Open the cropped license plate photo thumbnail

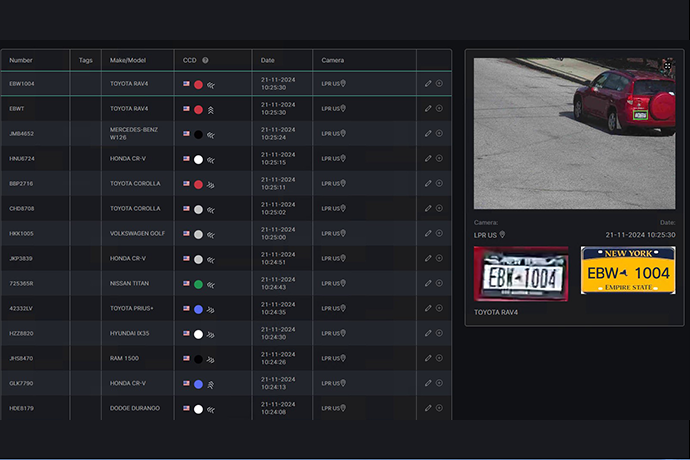point(520,273)
